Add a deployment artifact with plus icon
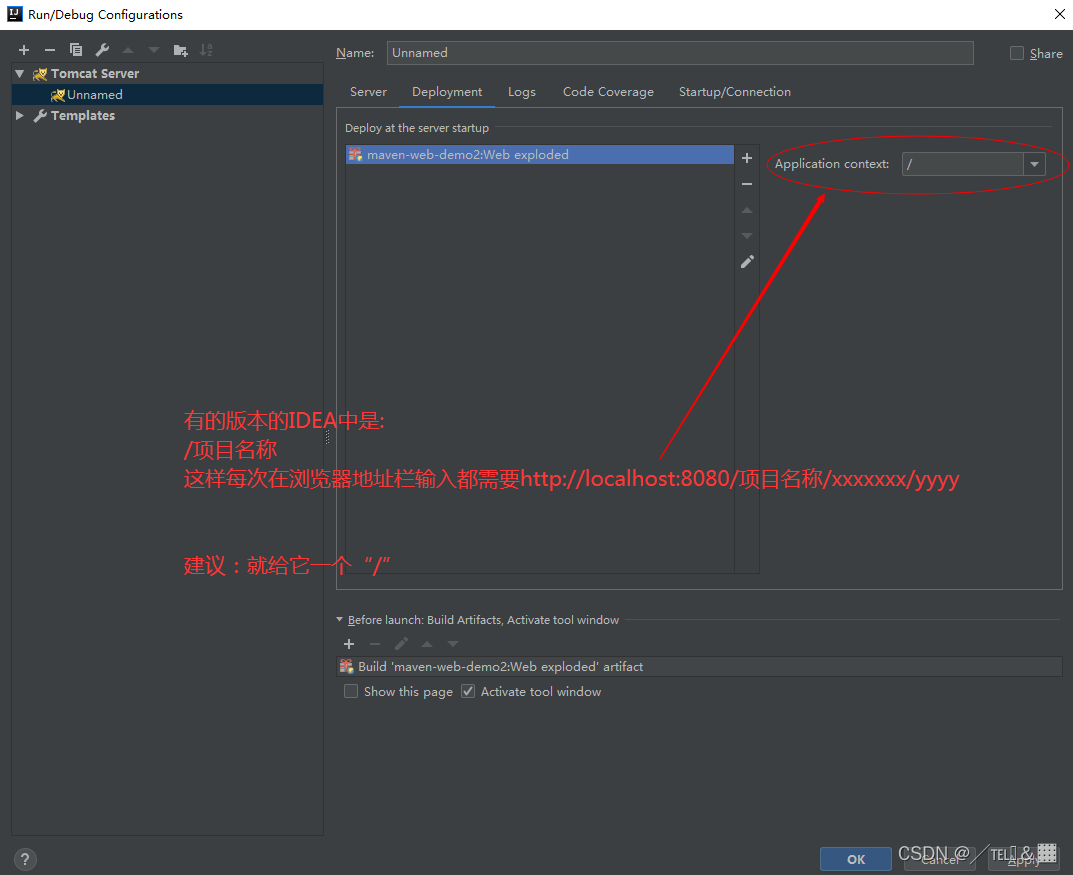Image resolution: width=1073 pixels, height=875 pixels. click(746, 157)
